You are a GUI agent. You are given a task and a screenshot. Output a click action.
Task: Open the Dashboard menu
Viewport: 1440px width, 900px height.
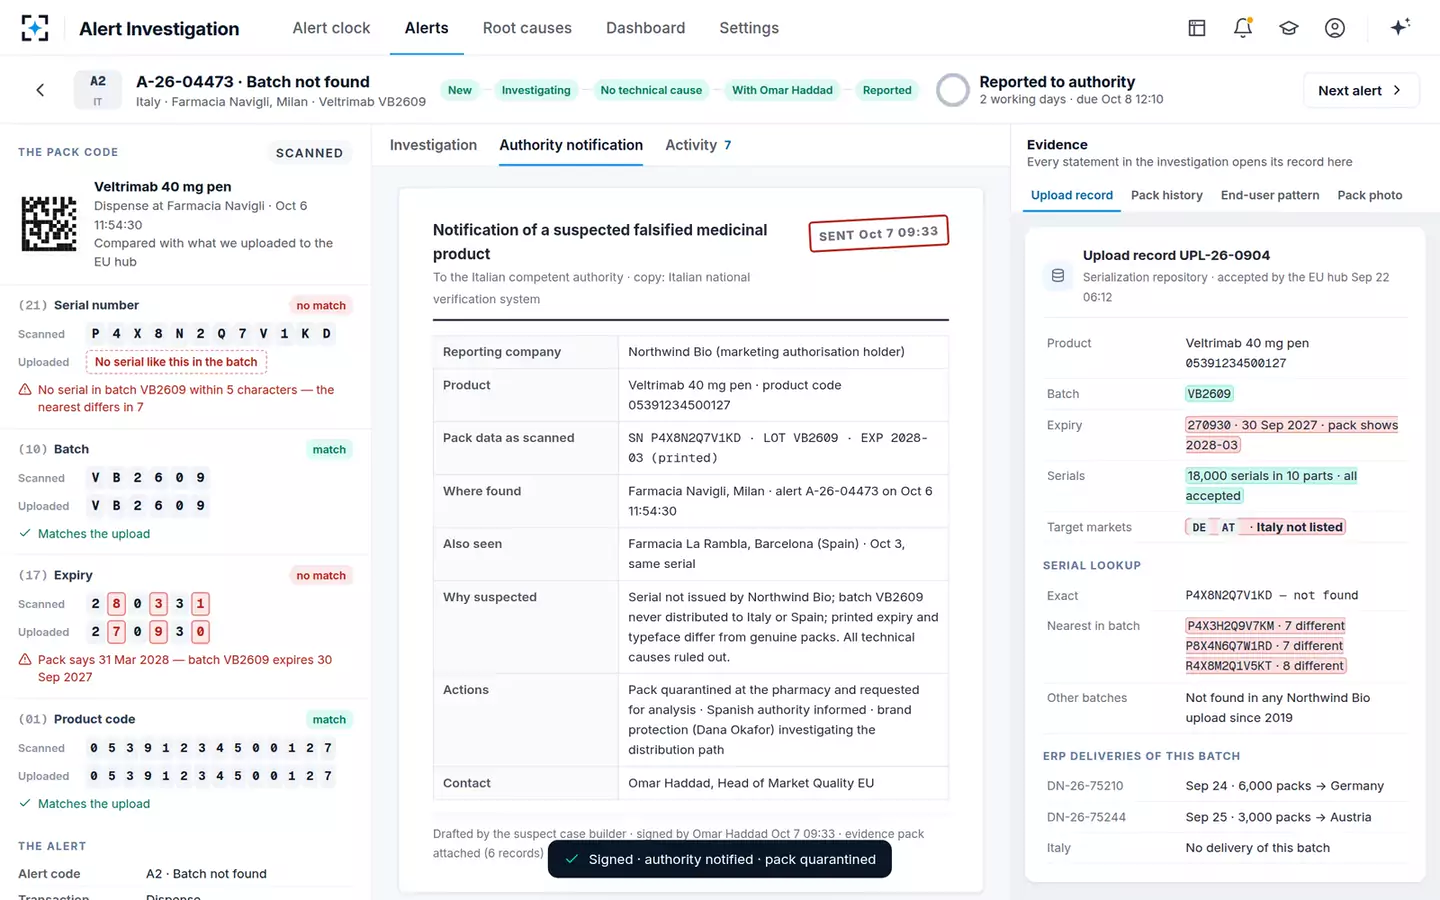click(645, 28)
